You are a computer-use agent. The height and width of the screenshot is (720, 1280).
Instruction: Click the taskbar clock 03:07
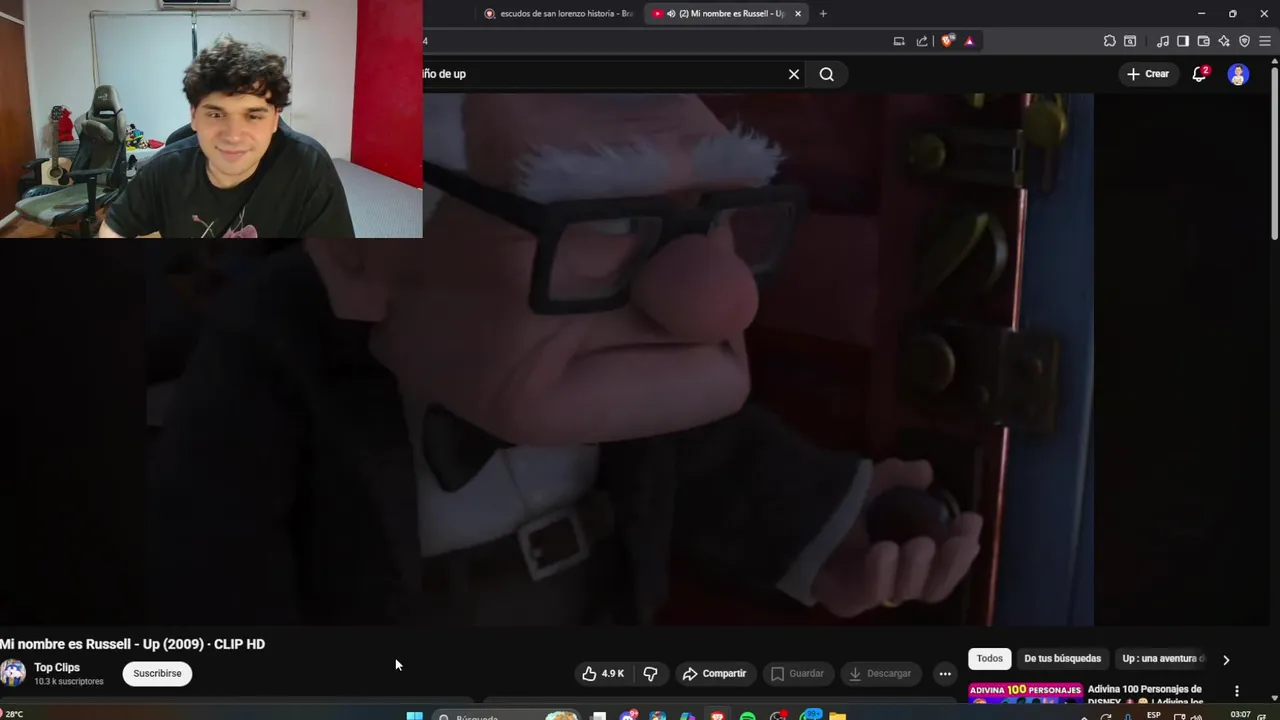click(x=1240, y=715)
